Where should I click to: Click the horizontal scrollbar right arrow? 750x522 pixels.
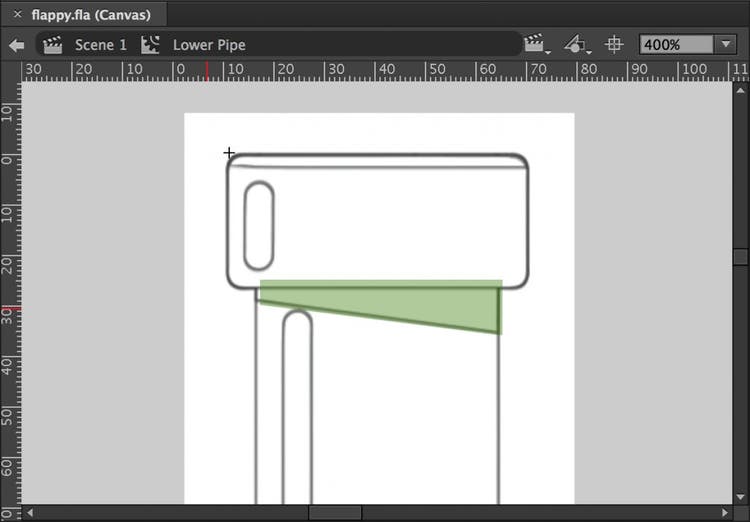(726, 513)
